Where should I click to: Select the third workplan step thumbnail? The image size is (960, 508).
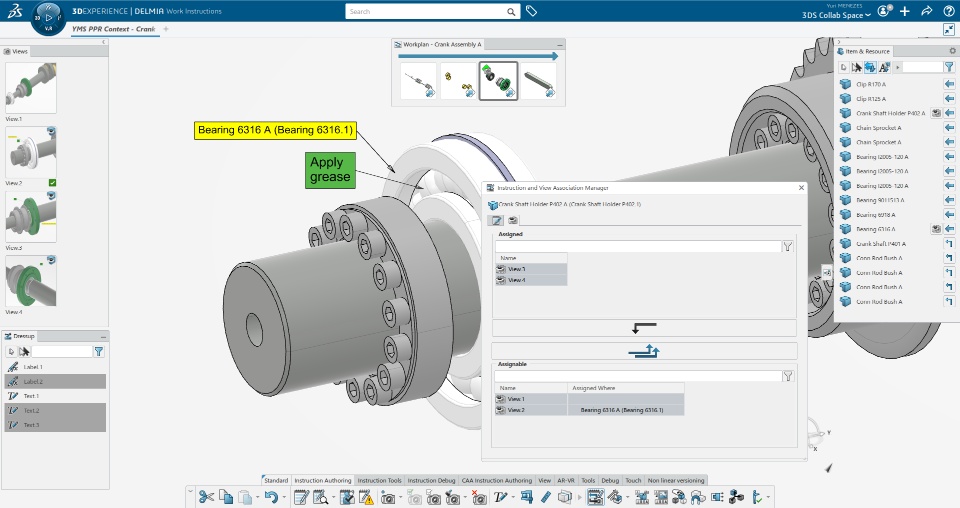click(498, 81)
